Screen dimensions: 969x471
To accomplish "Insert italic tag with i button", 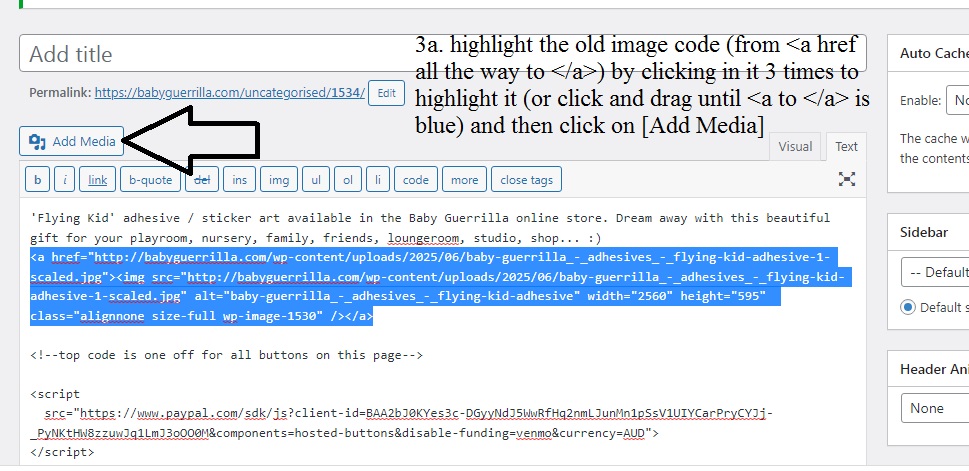I will [x=64, y=180].
